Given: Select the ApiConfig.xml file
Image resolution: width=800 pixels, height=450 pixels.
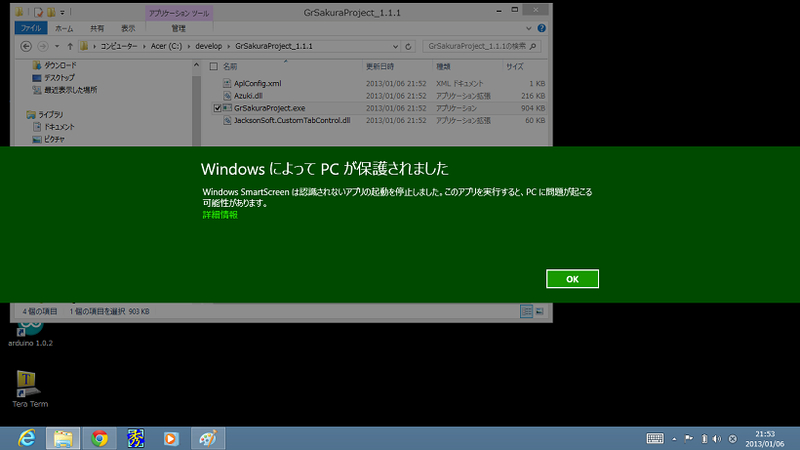Looking at the screenshot, I should 258,83.
